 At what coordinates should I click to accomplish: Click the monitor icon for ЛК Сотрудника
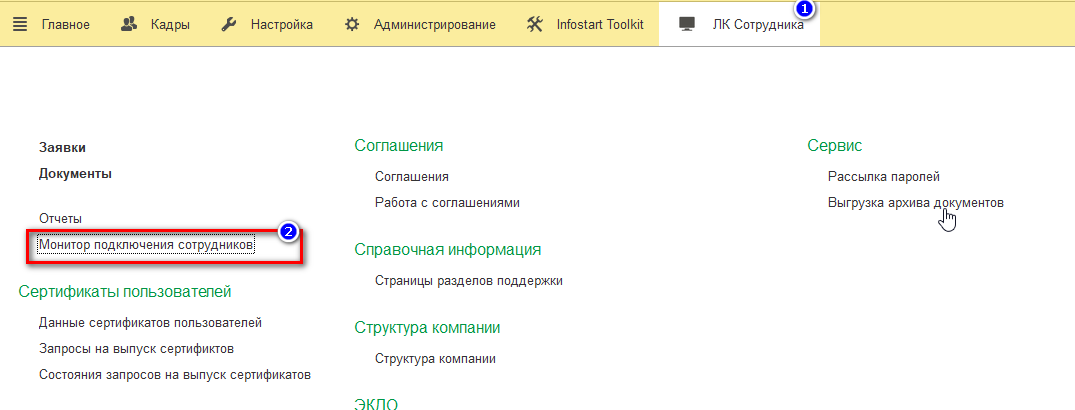tap(686, 25)
